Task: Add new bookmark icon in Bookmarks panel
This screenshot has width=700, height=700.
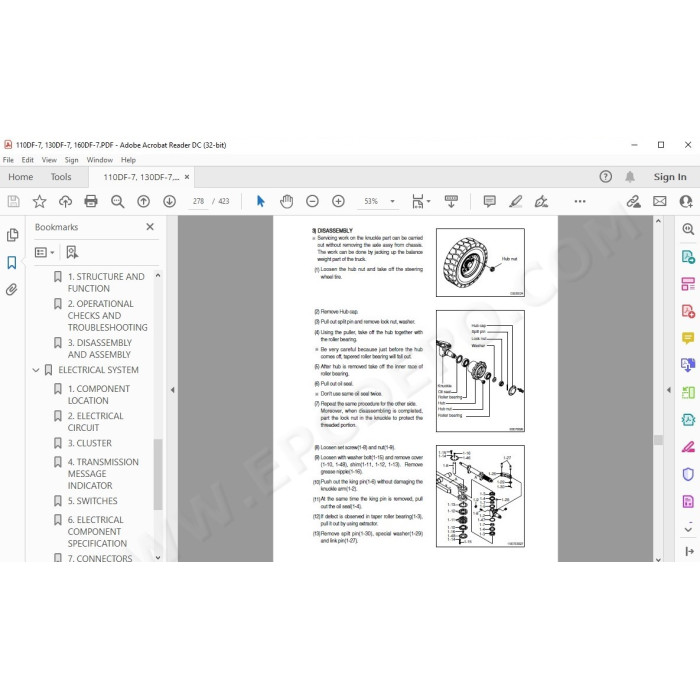Action: [x=72, y=253]
